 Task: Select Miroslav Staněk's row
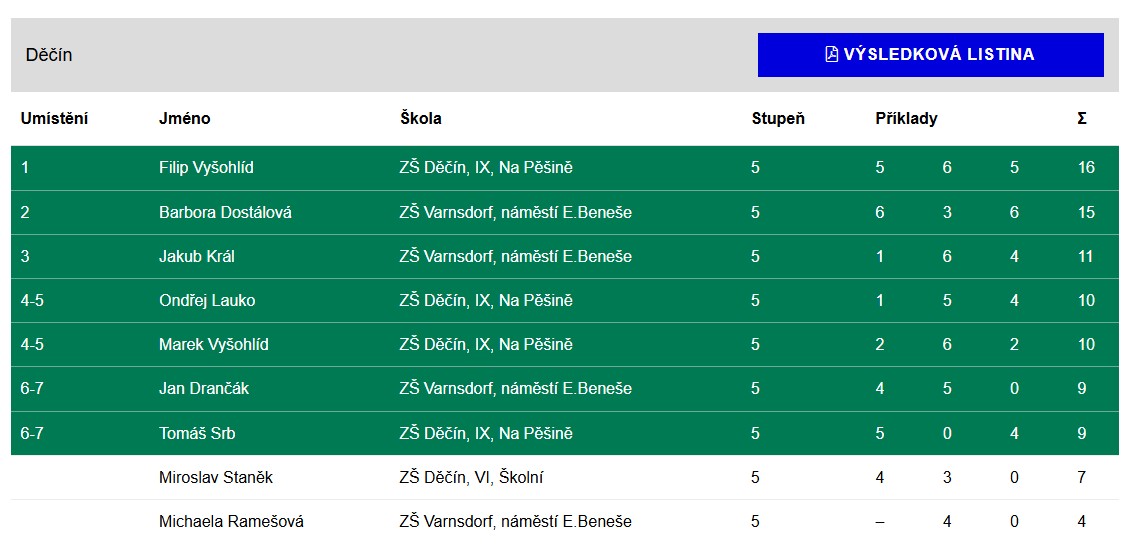click(215, 477)
